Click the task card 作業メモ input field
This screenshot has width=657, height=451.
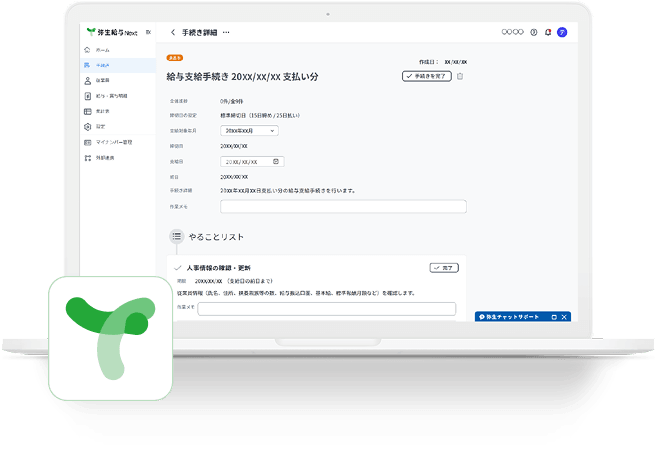point(326,309)
